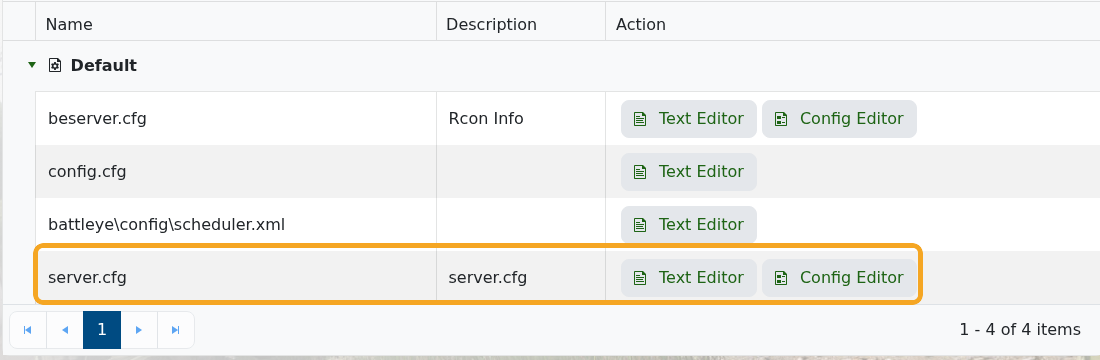1100x360 pixels.
Task: Click the Action column header
Action: [853, 24]
